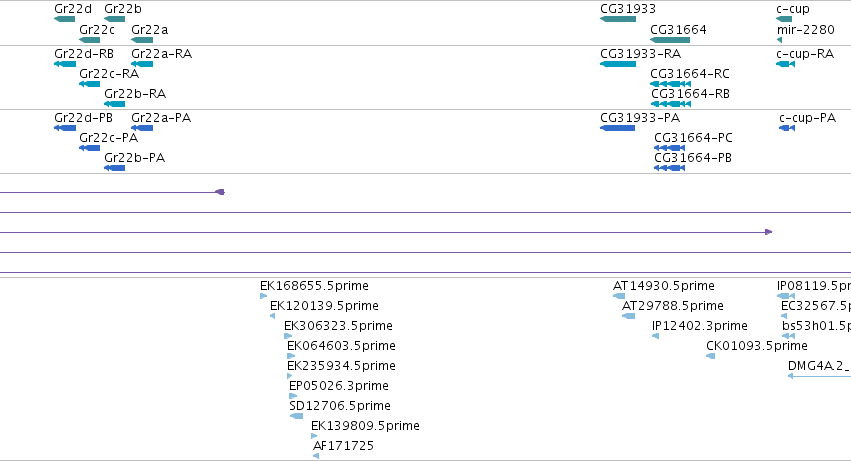Open the EK139809.5prime label

click(365, 426)
